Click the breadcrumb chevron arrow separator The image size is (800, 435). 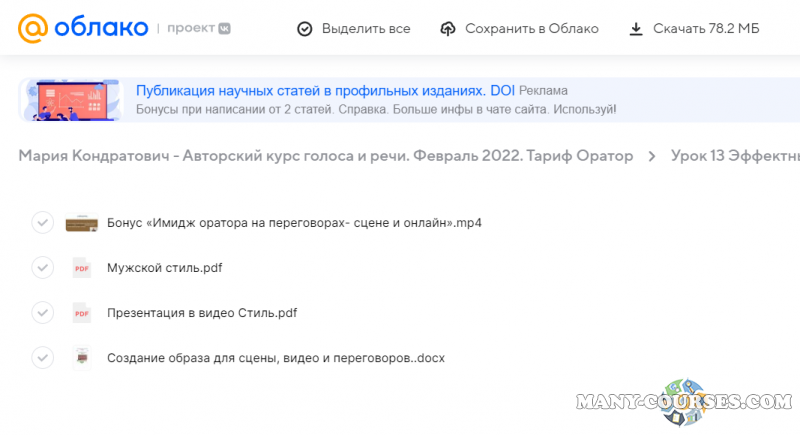652,156
